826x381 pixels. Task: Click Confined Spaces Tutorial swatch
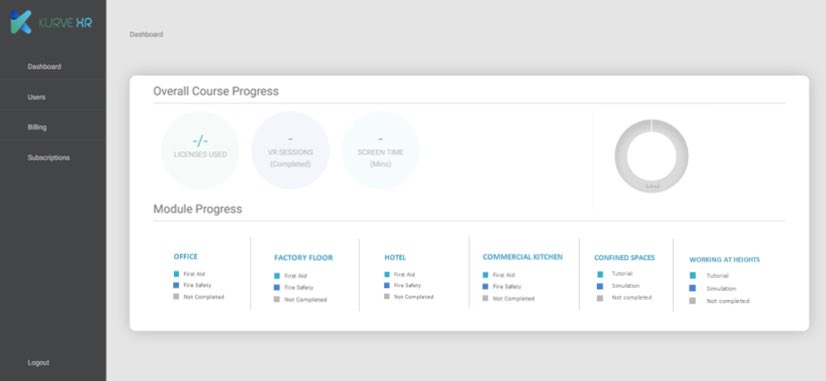(600, 275)
